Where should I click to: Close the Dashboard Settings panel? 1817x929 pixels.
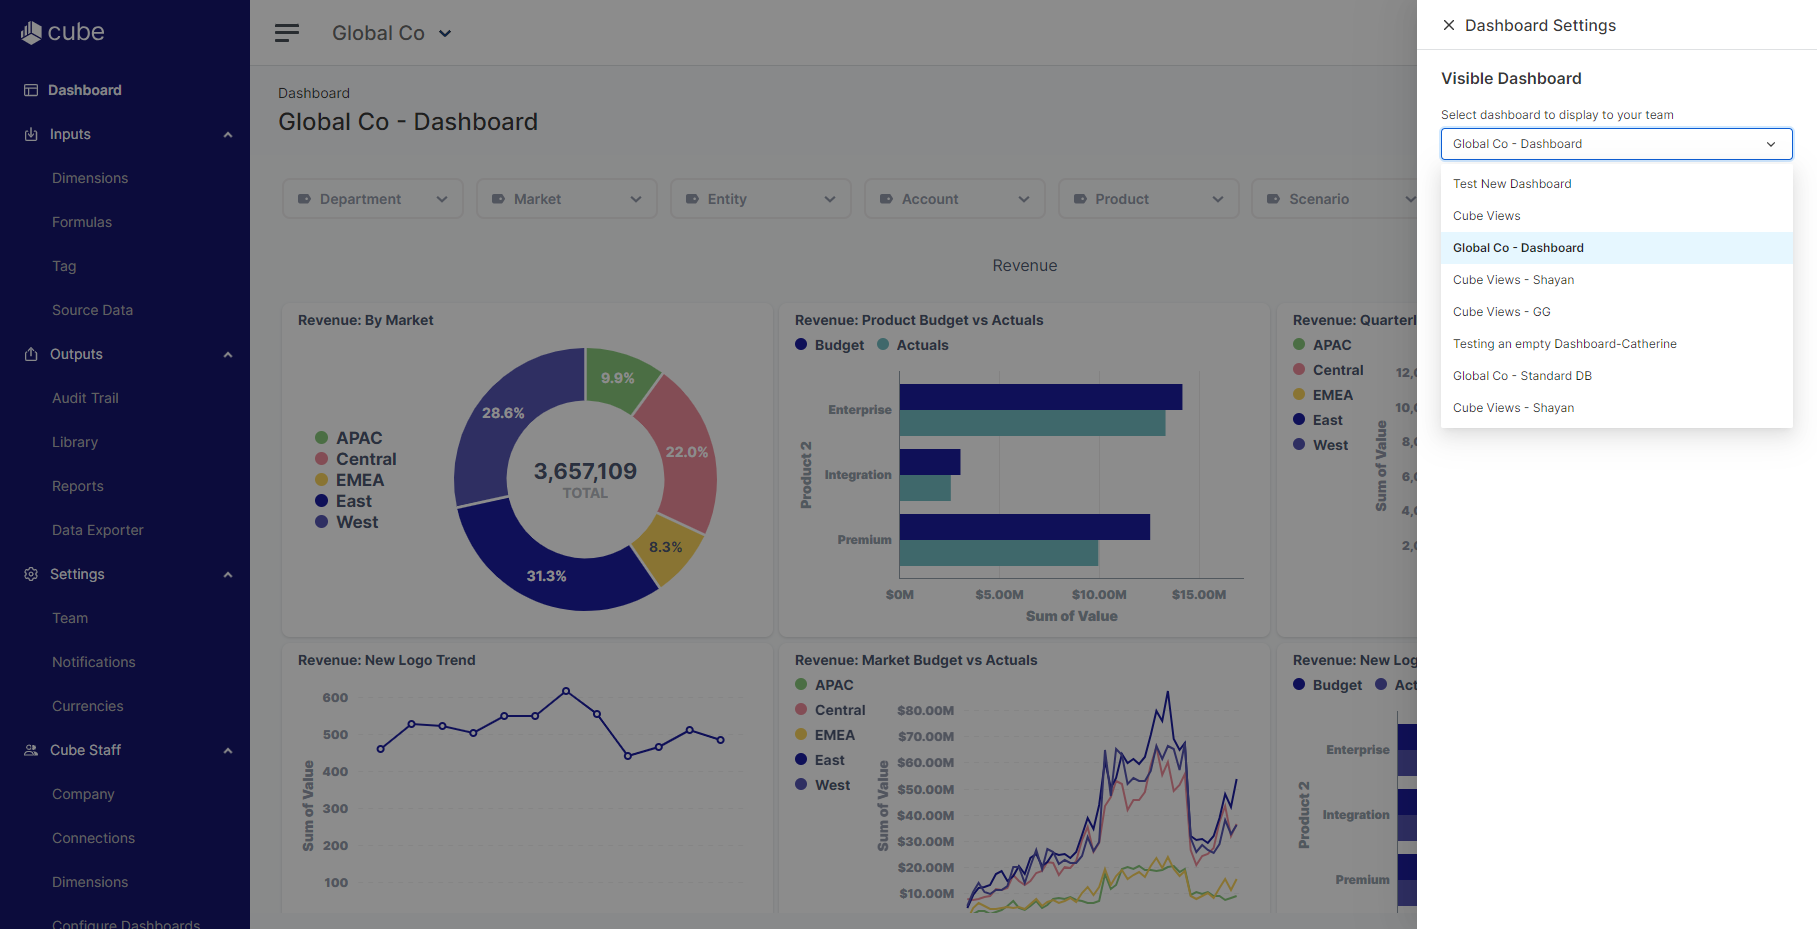1449,25
